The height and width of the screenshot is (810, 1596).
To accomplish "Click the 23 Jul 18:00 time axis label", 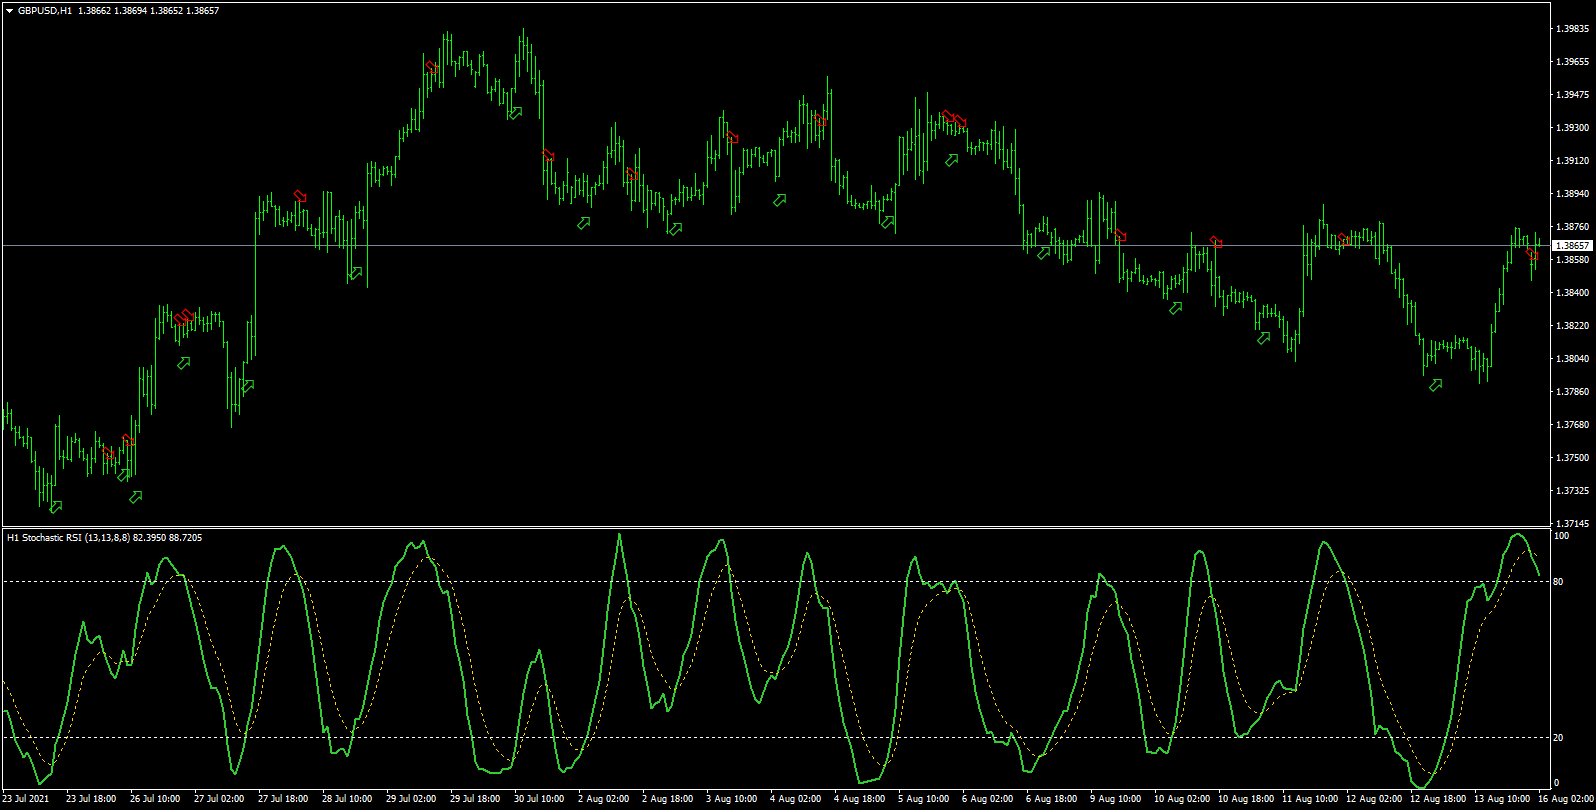I will pos(91,799).
